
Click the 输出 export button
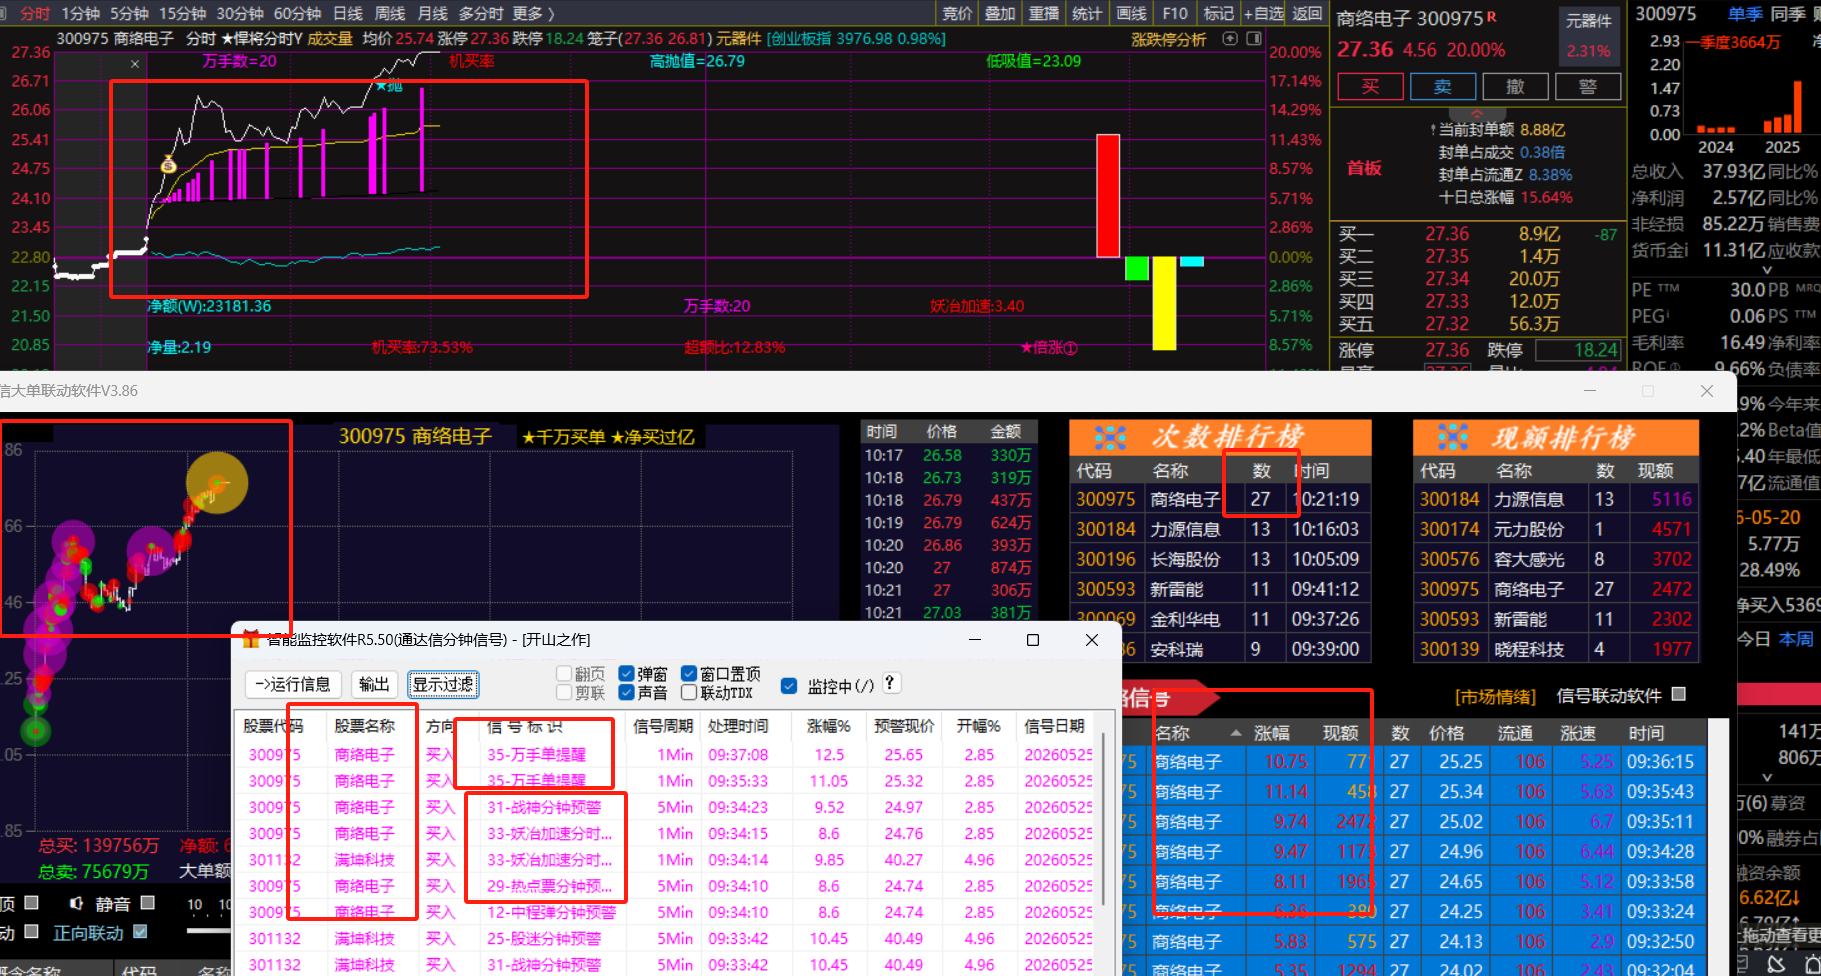tap(374, 684)
